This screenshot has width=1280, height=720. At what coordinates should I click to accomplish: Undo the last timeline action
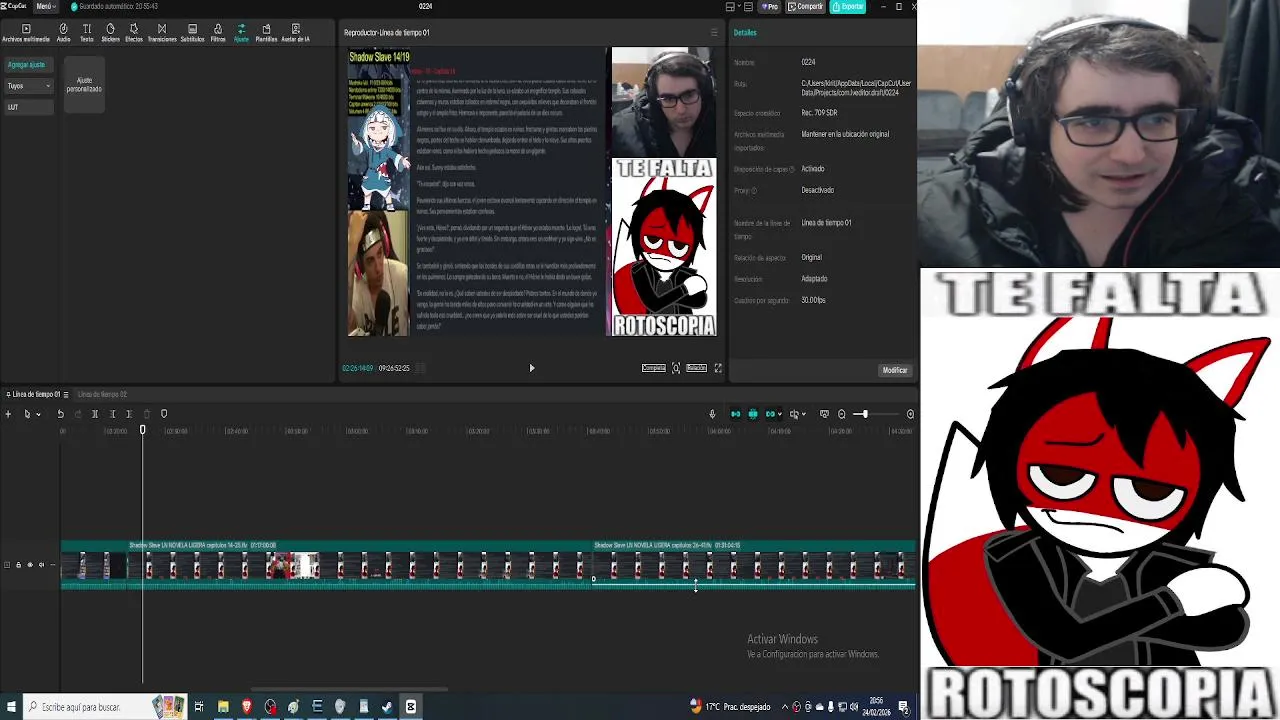[60, 414]
